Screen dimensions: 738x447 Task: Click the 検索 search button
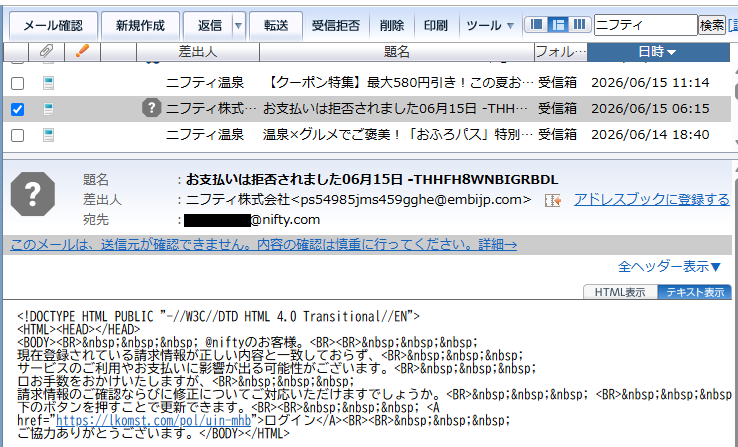pyautogui.click(x=712, y=25)
